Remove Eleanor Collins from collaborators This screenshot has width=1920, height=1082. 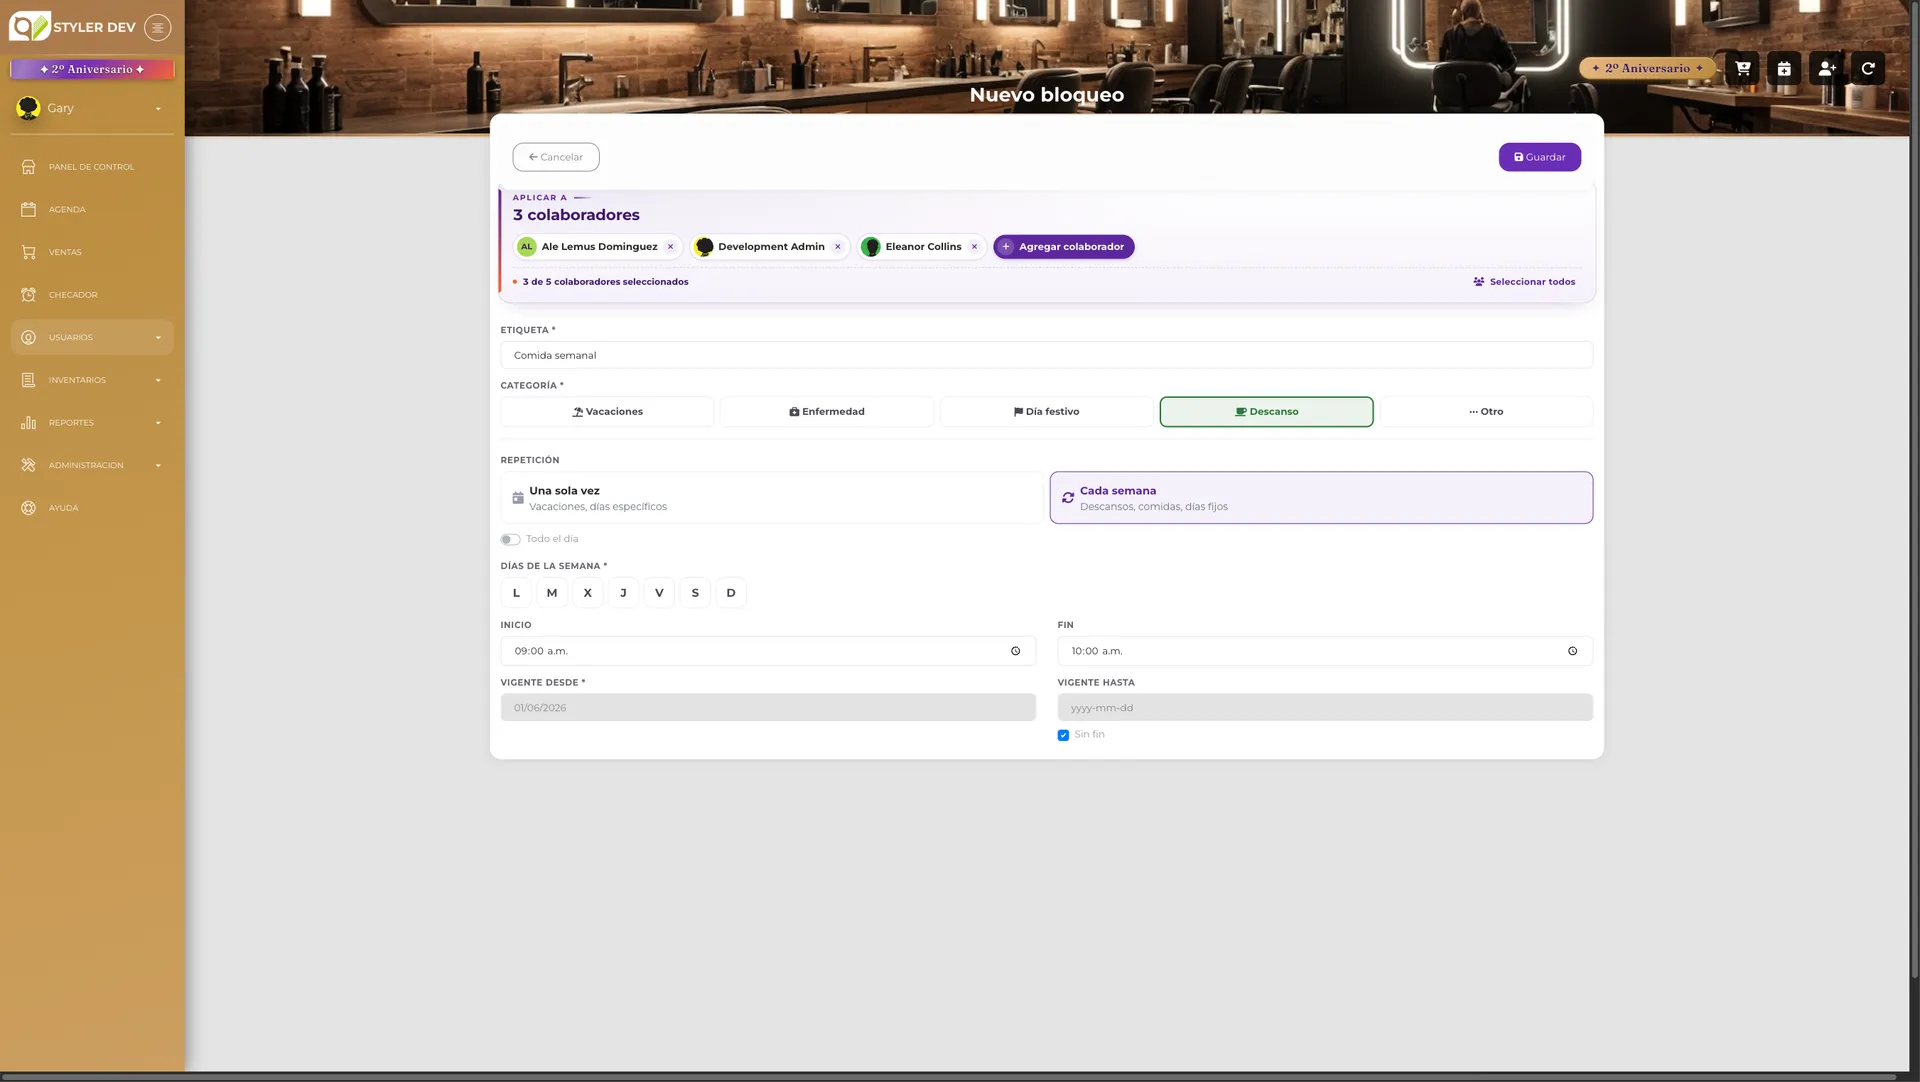(974, 247)
